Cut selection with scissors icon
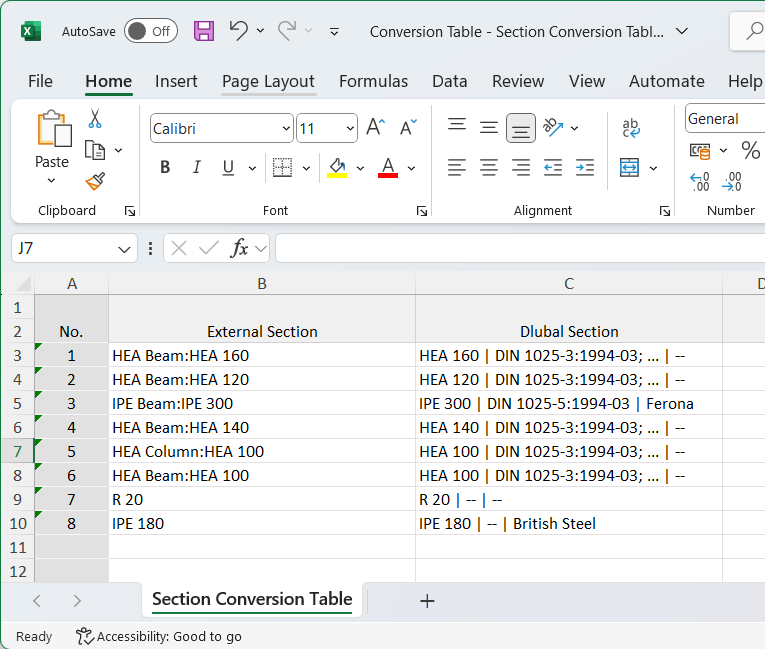Viewport: 765px width, 649px height. tap(95, 119)
